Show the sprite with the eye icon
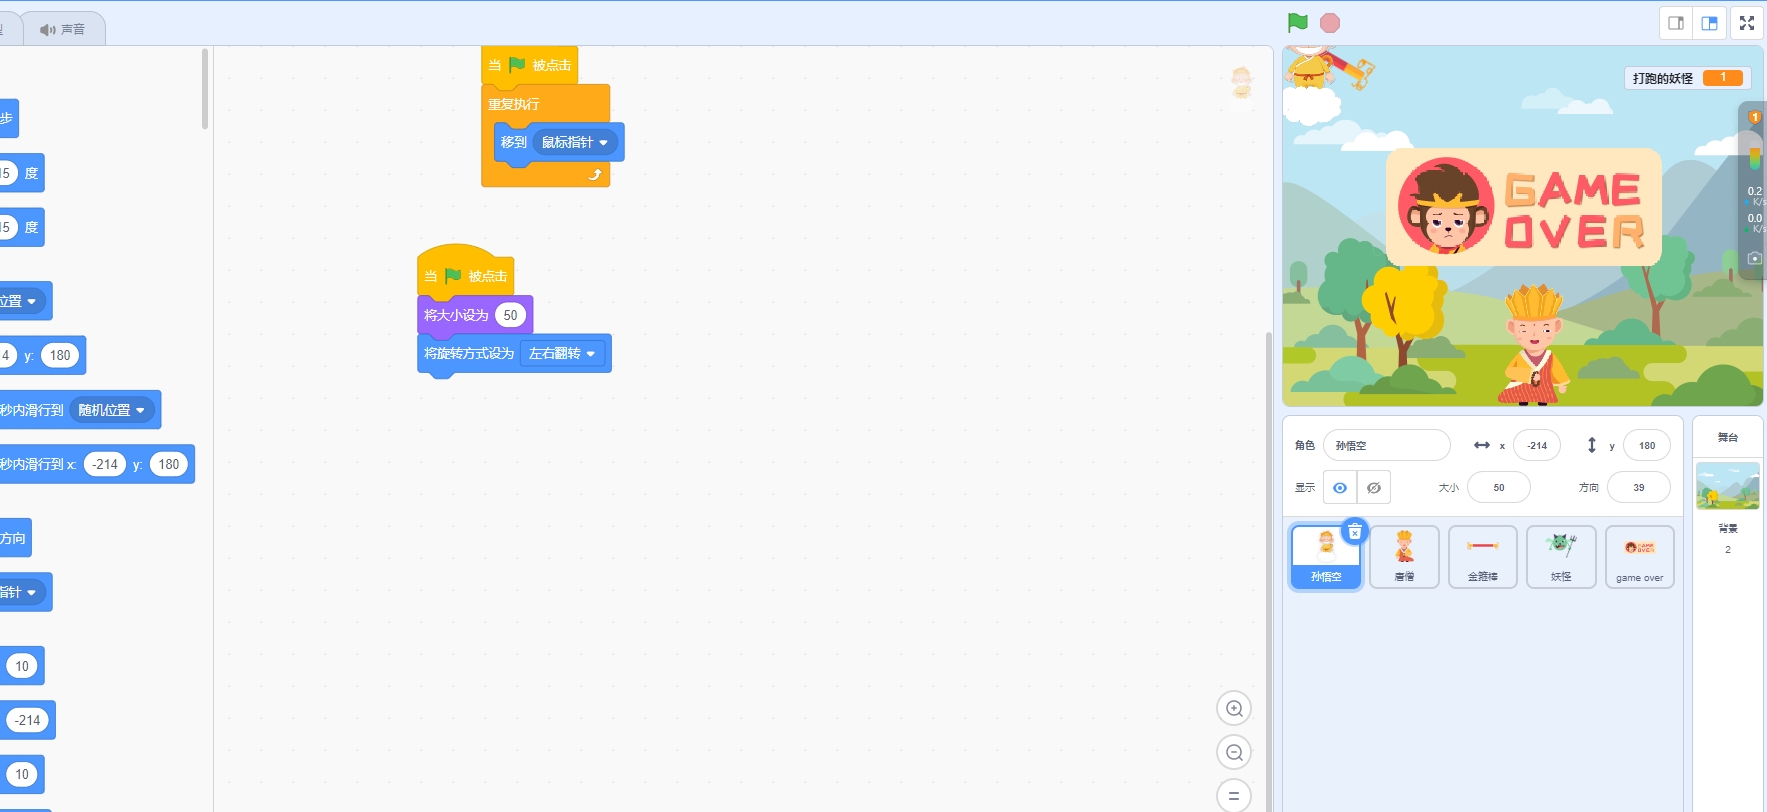The image size is (1767, 812). pos(1340,488)
